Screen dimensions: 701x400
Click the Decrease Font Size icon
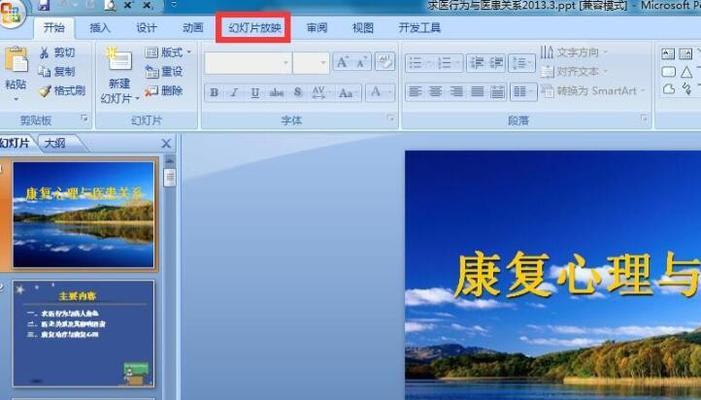click(x=362, y=63)
